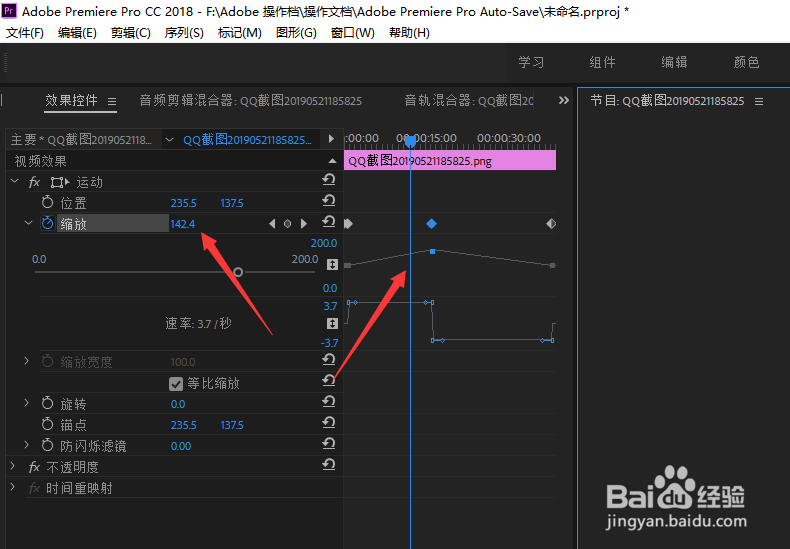
Task: Switch to the 组件 workspace
Action: click(603, 62)
